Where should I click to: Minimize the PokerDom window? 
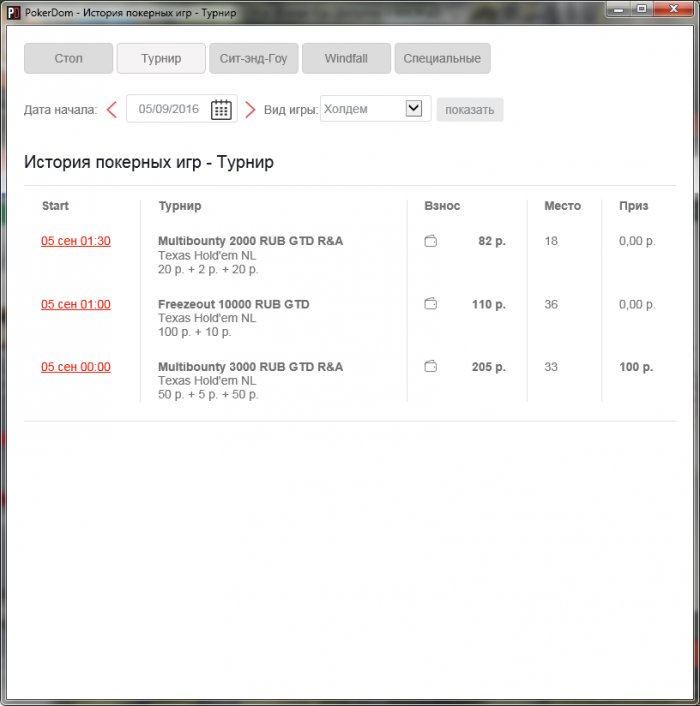point(619,9)
